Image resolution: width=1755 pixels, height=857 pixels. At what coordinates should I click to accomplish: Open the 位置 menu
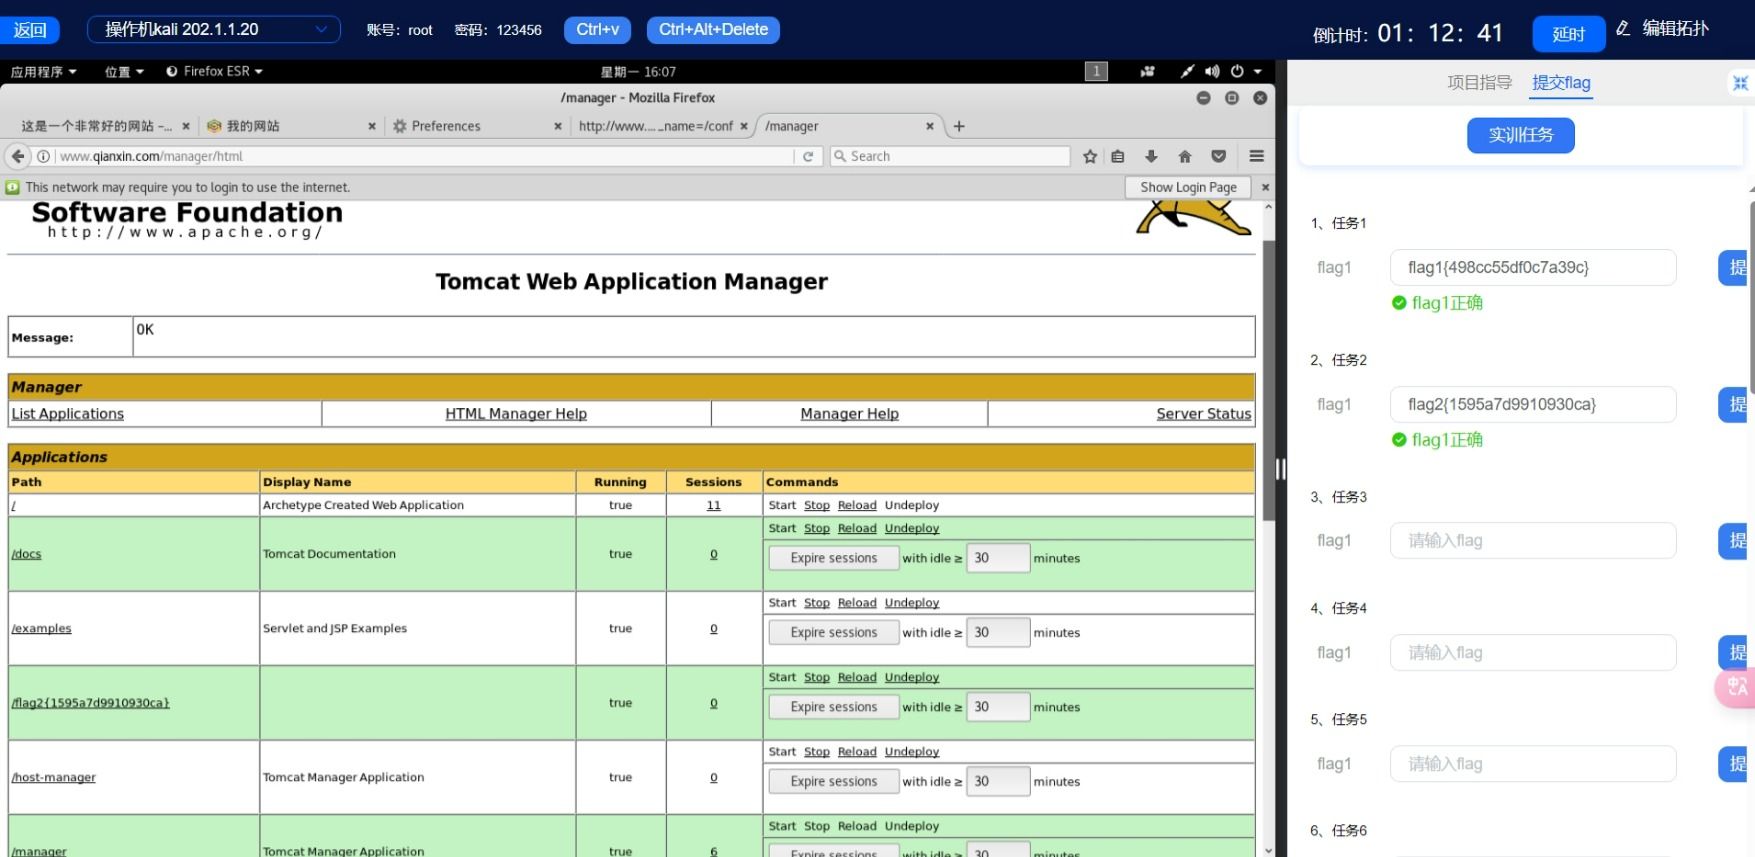[124, 71]
